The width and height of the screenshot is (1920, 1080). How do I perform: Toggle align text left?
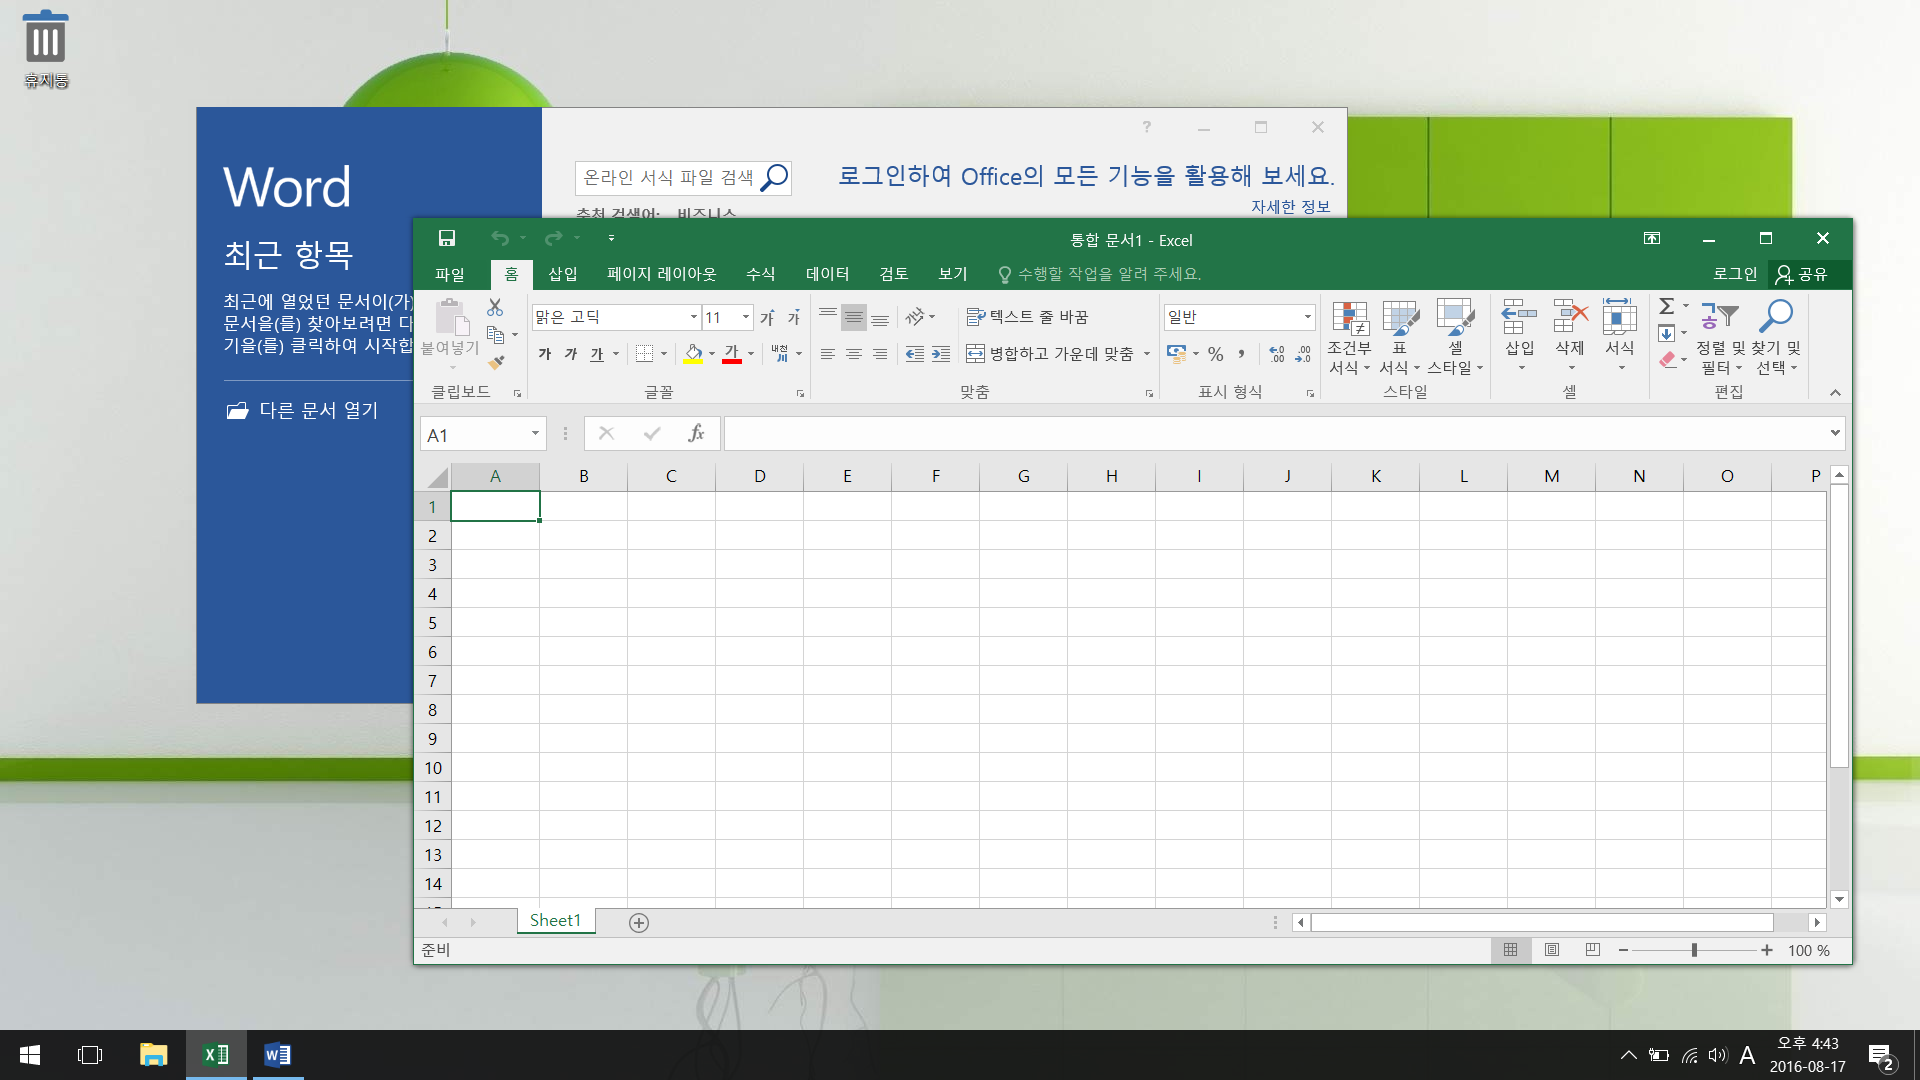(x=828, y=354)
